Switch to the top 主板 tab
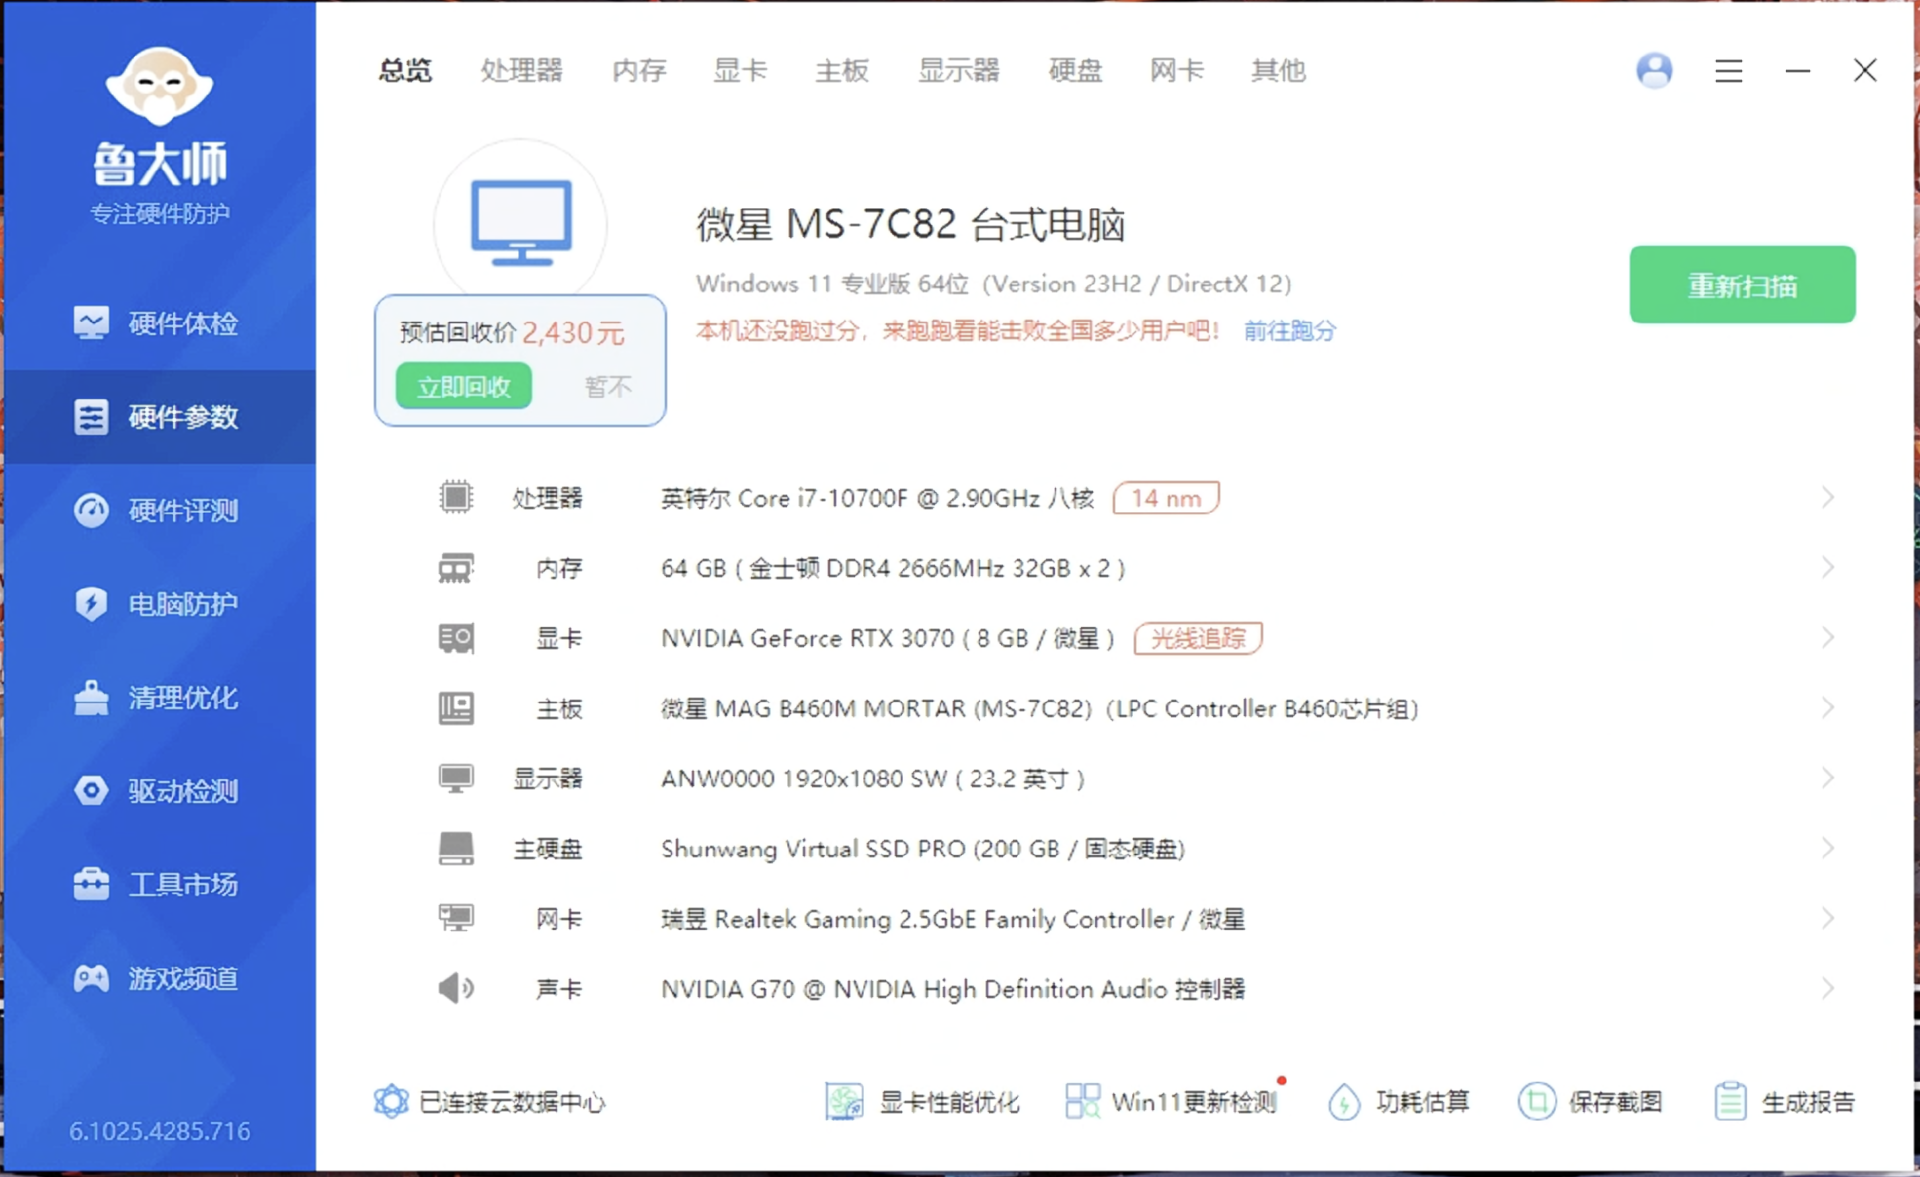The width and height of the screenshot is (1920, 1177). [842, 70]
